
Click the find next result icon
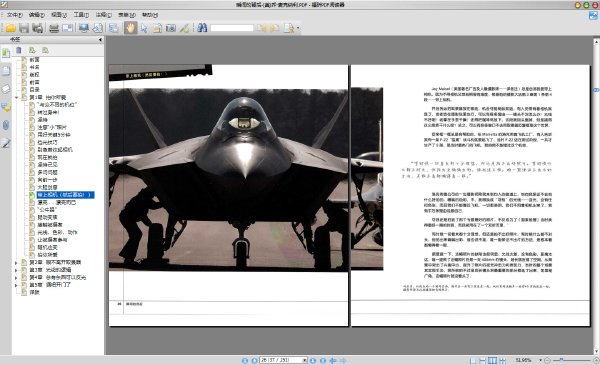[x=274, y=28]
